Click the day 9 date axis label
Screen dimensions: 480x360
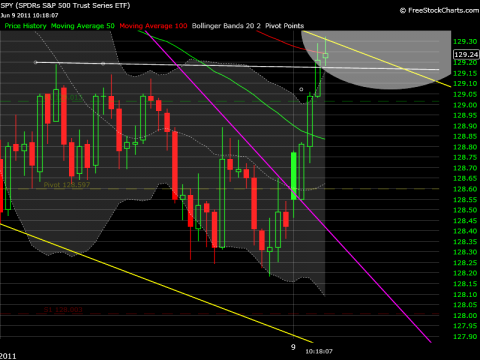pos(293,347)
